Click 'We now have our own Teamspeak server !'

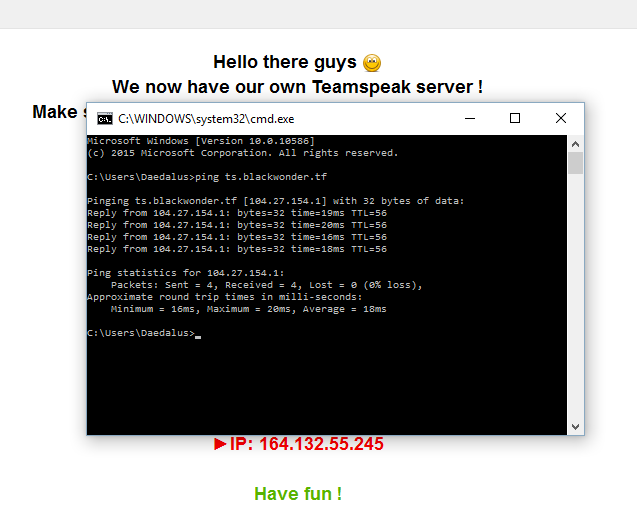coord(297,87)
